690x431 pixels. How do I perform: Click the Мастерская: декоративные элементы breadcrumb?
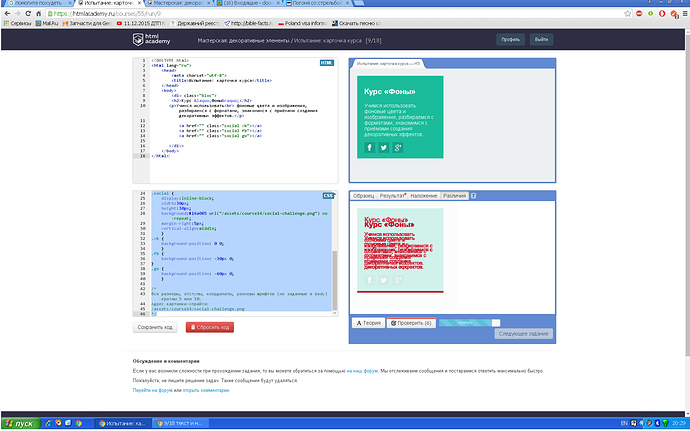(x=243, y=41)
